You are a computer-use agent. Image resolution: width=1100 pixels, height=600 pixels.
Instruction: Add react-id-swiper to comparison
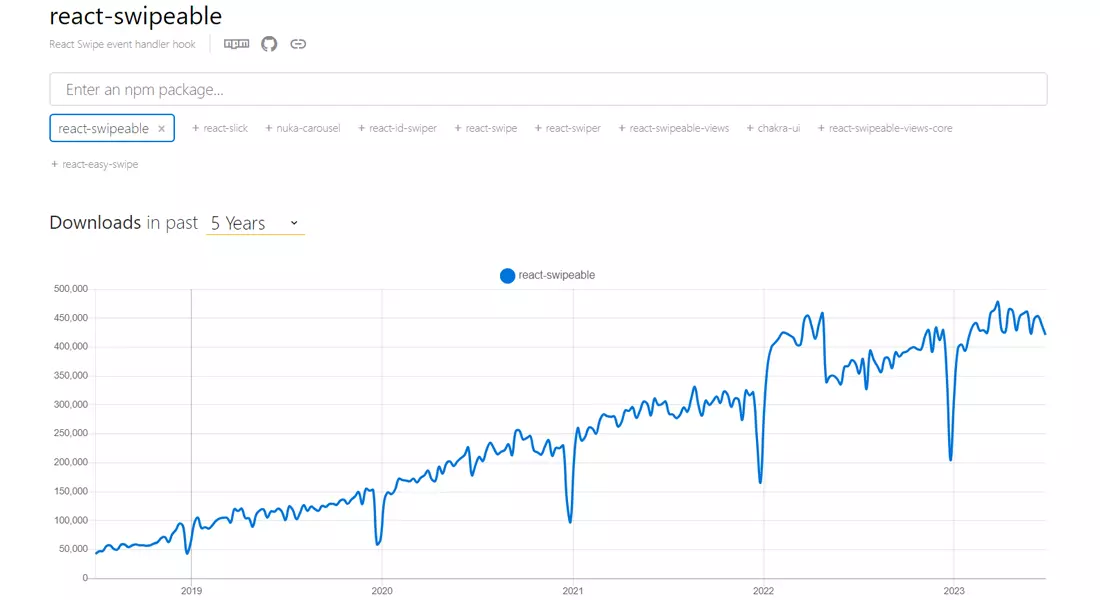click(397, 128)
